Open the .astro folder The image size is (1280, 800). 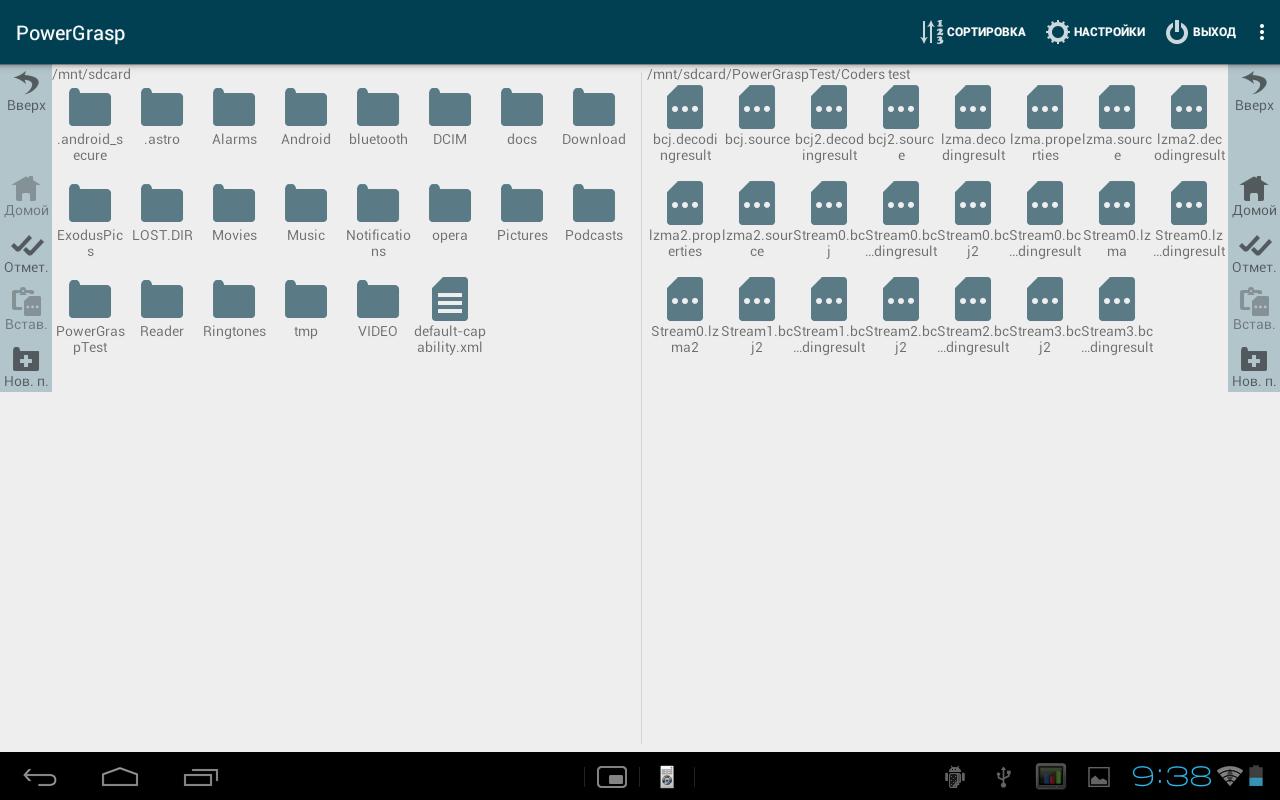pyautogui.click(x=162, y=117)
